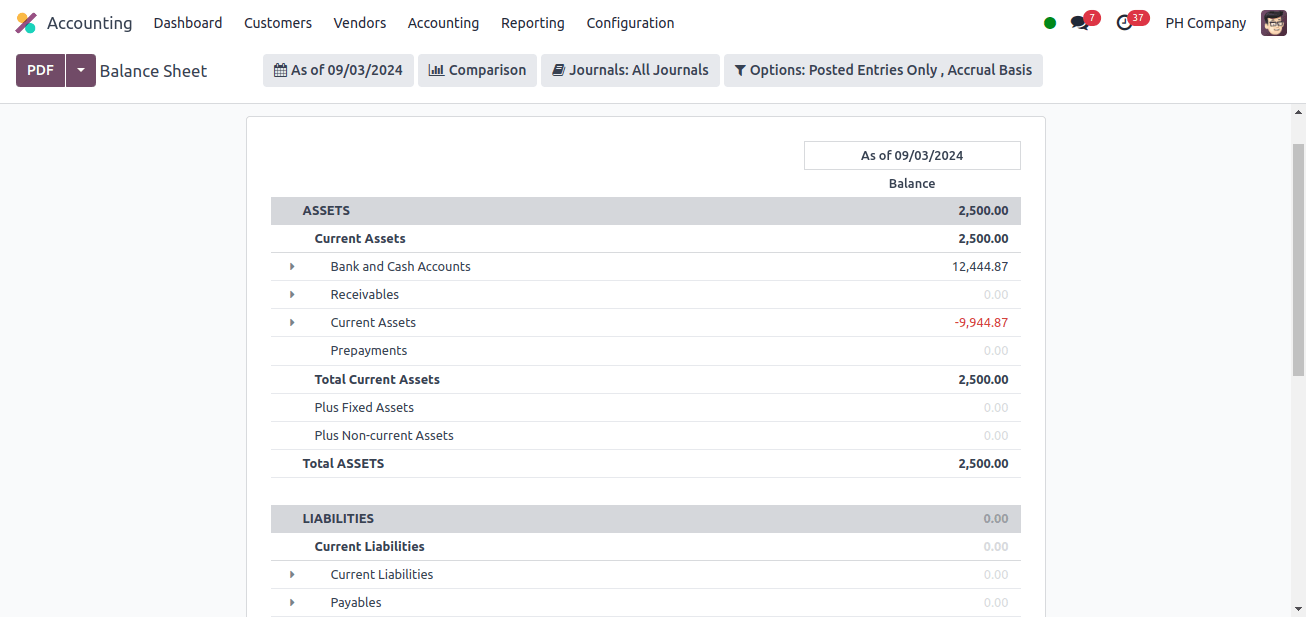The image size is (1306, 617).
Task: Click the Plus Non-current Assets label
Action: coord(384,436)
